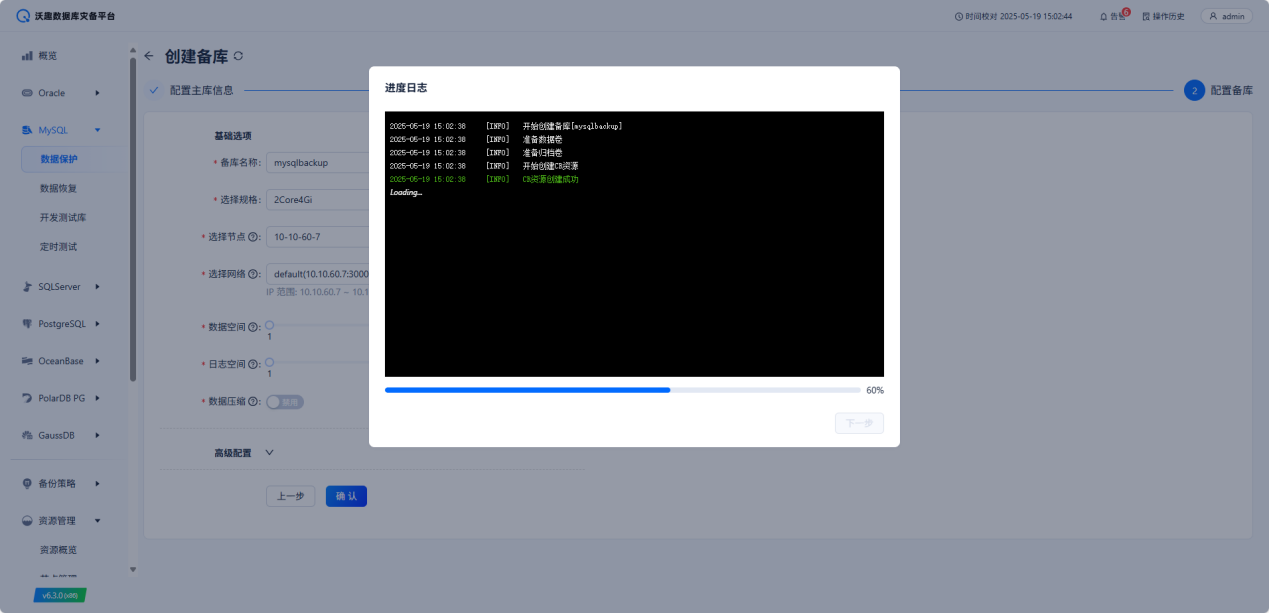Image resolution: width=1269 pixels, height=613 pixels.
Task: Click the 'Loading...' text in the log
Action: 406,192
